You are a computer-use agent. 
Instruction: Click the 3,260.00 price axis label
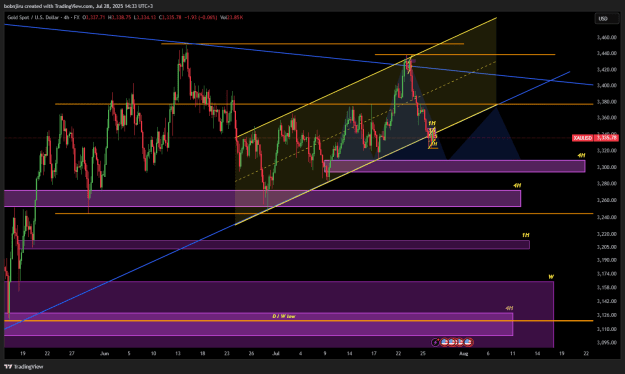(607, 200)
